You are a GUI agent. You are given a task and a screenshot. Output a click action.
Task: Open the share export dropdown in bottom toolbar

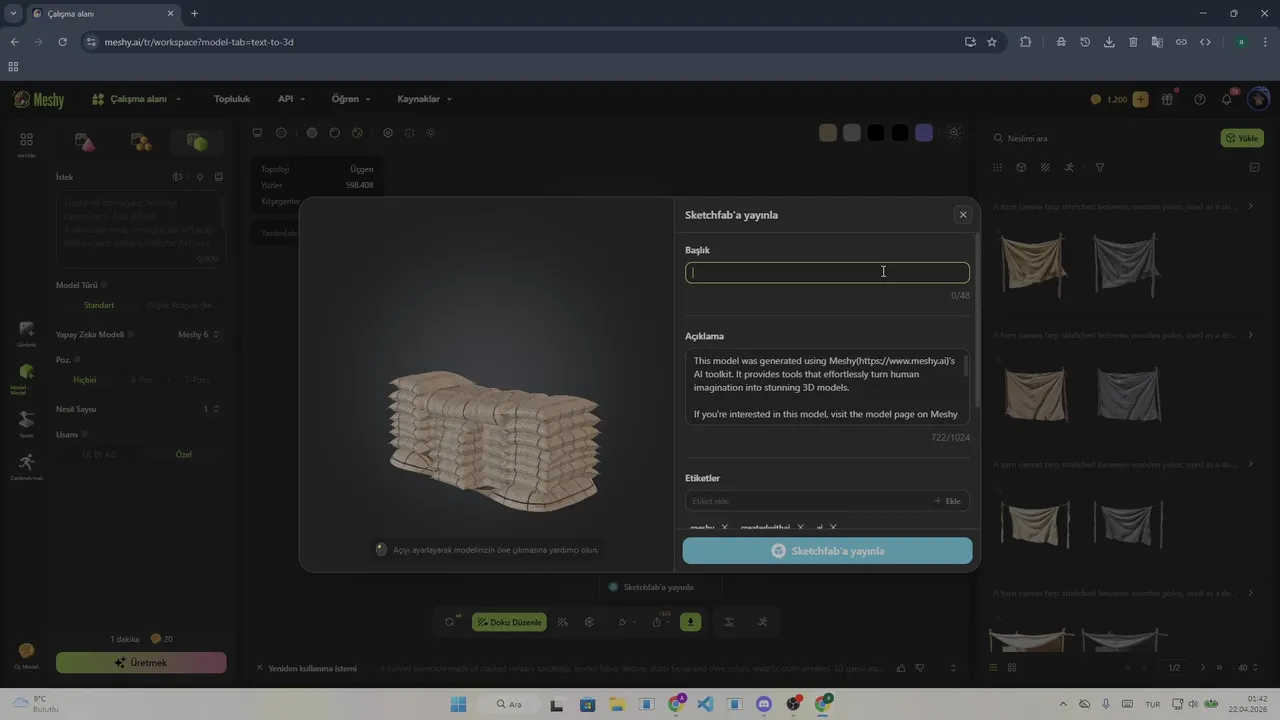[x=660, y=622]
